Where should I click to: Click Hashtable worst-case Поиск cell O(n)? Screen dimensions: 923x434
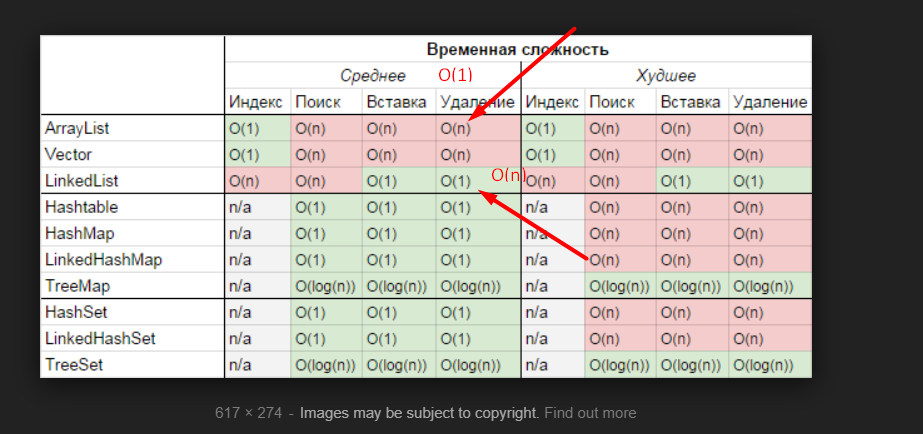point(620,207)
